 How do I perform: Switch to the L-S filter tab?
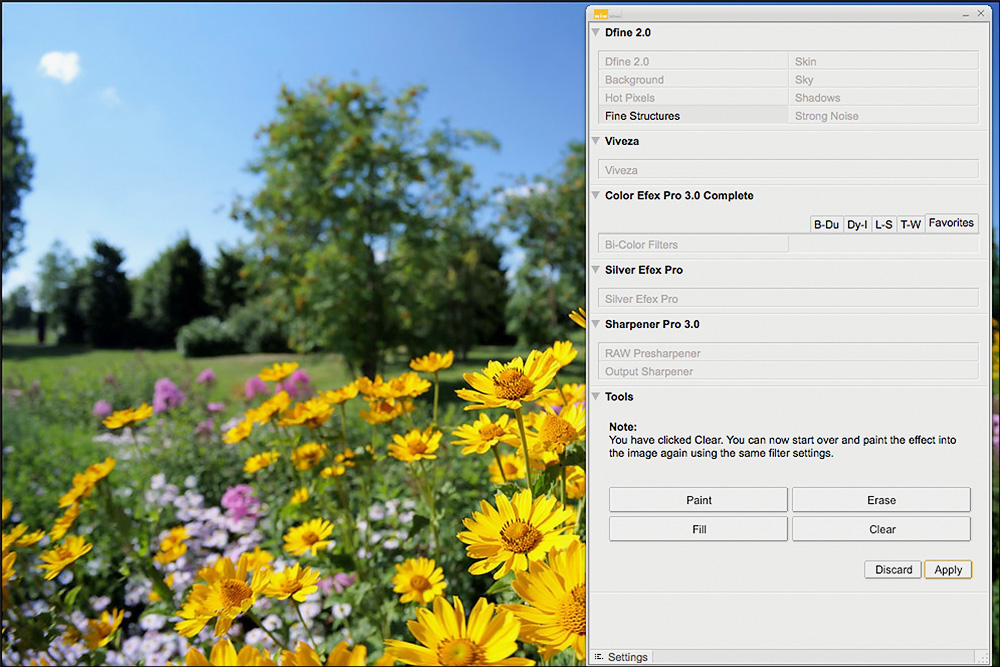pos(884,224)
